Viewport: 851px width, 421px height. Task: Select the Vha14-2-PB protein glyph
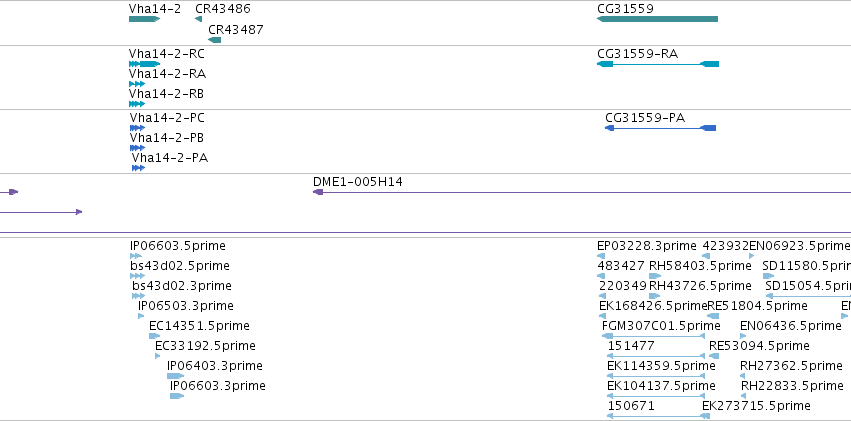pyautogui.click(x=137, y=148)
